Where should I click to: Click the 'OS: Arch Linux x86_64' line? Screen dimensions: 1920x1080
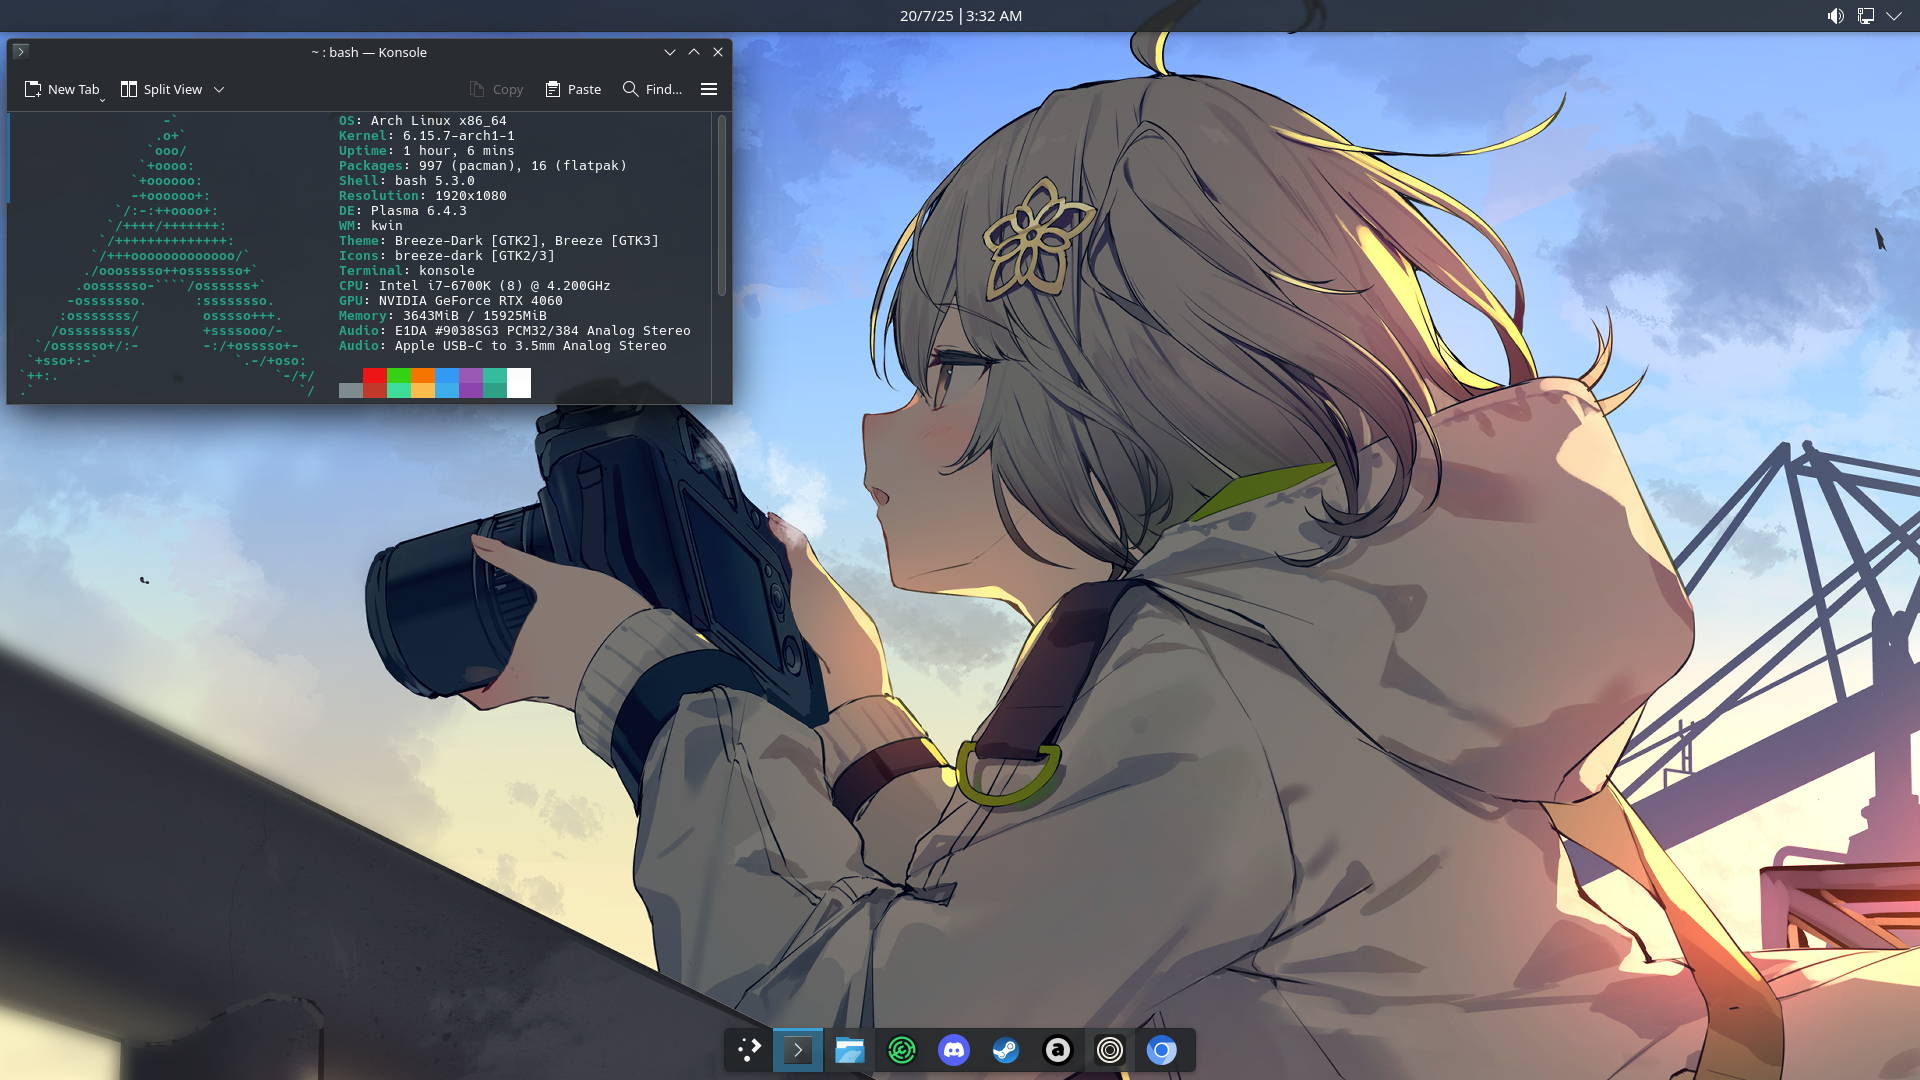[x=423, y=120]
